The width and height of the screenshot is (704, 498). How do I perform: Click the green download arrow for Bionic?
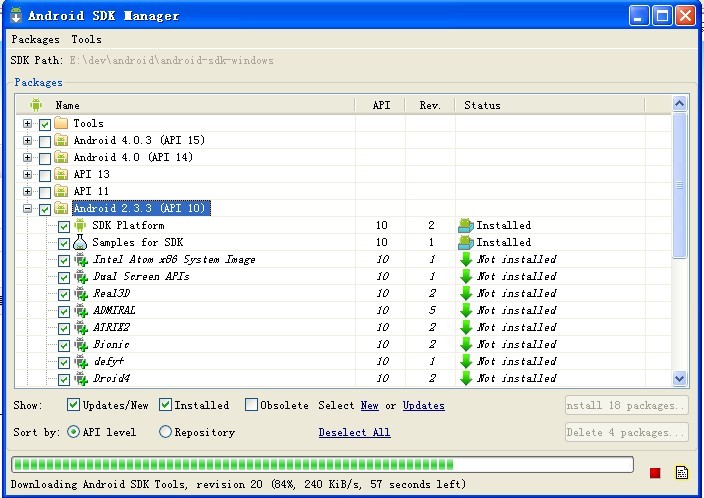(466, 345)
